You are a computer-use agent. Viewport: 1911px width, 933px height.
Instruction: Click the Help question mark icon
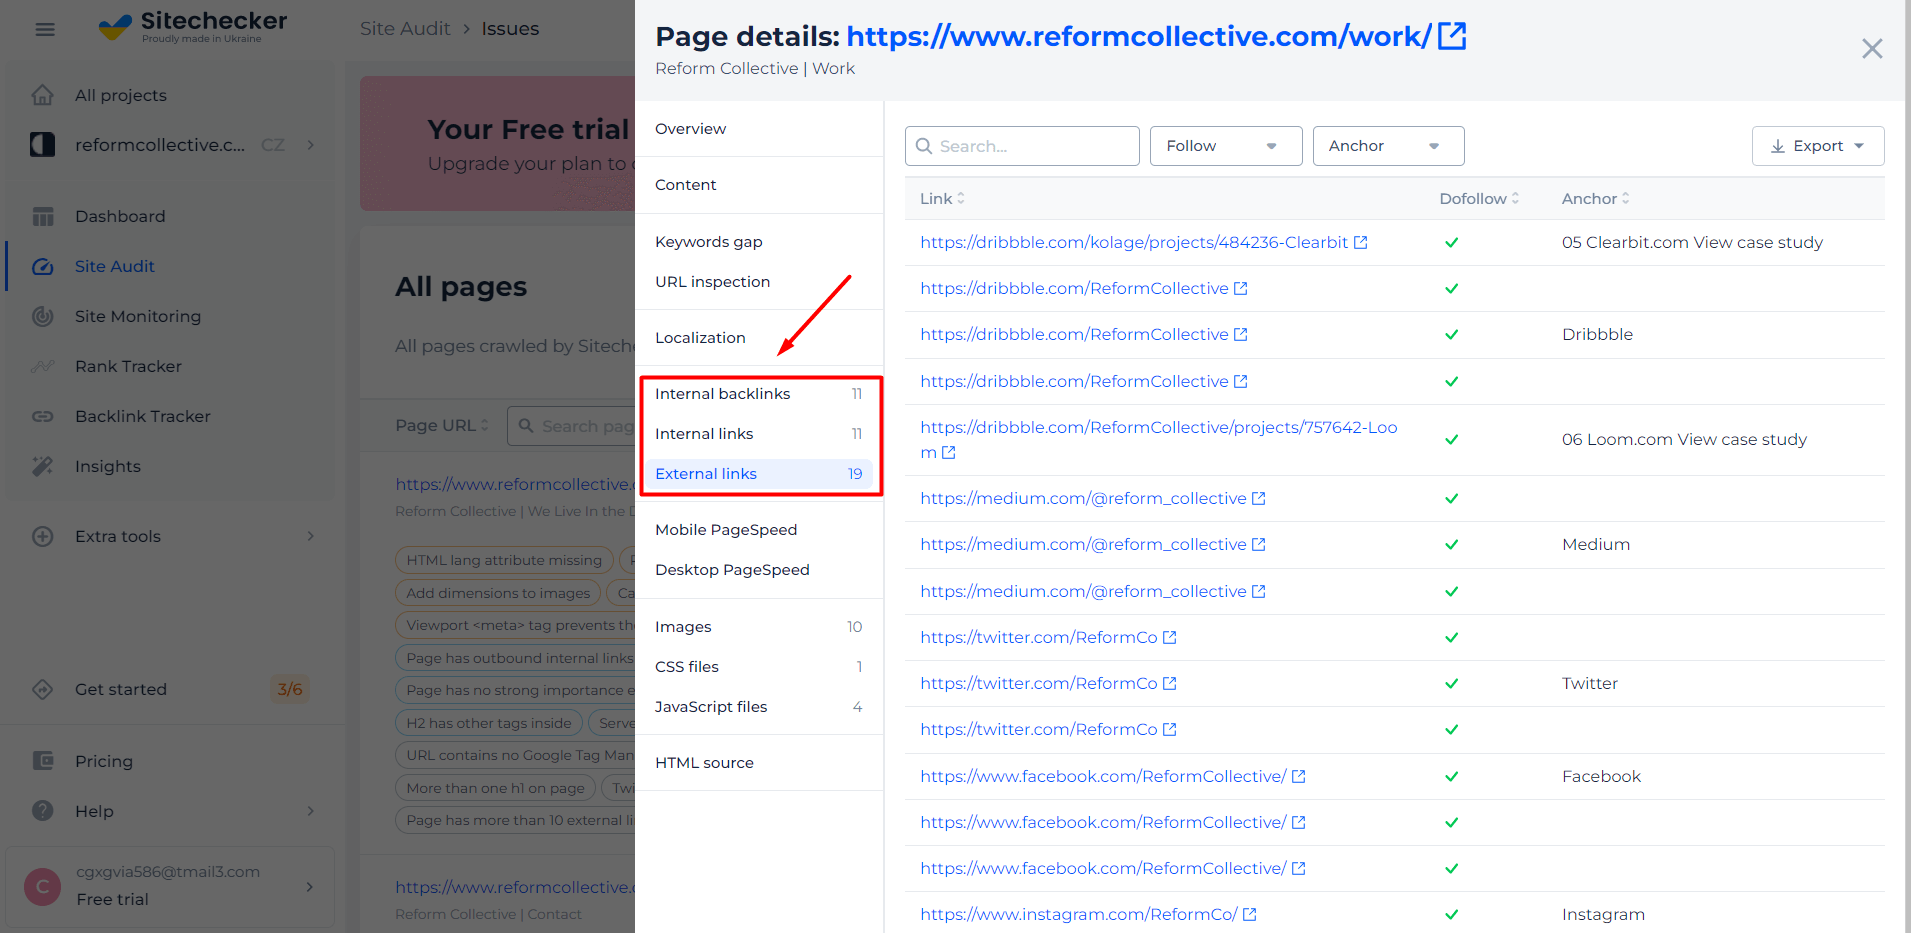[42, 811]
